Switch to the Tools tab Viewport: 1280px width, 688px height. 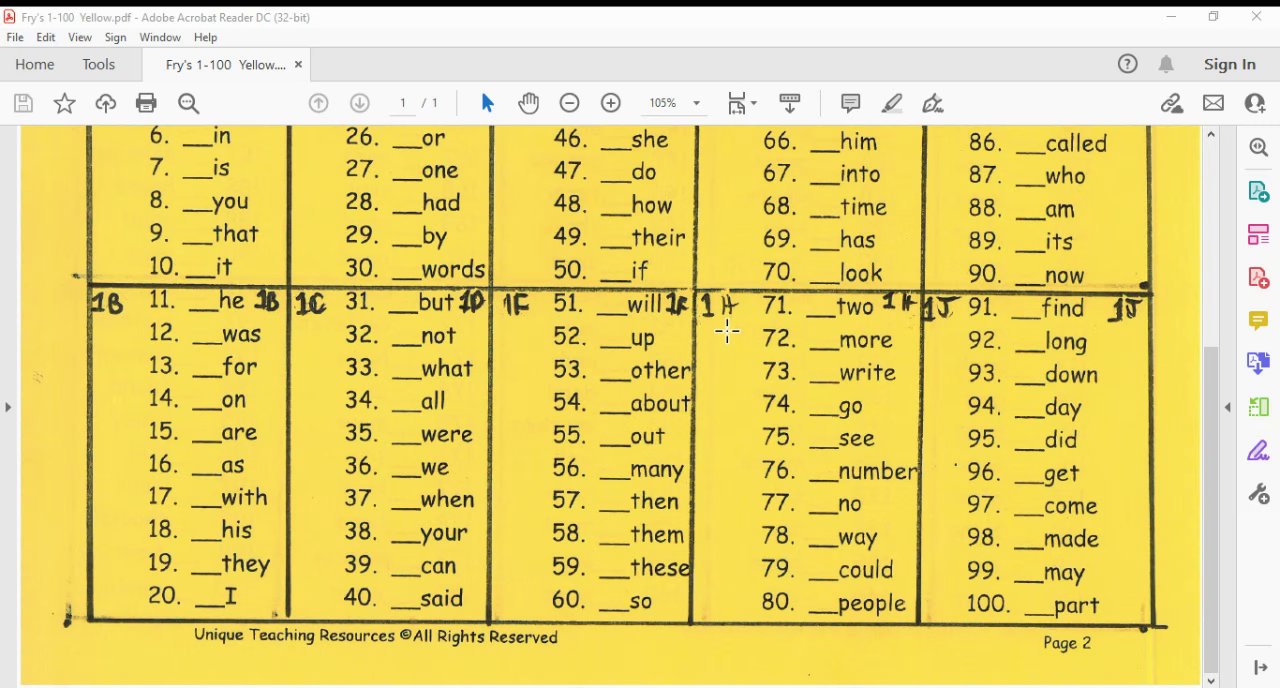point(99,64)
